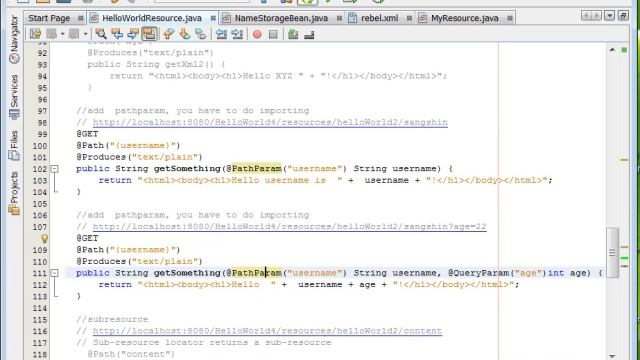The height and width of the screenshot is (360, 640).
Task: Collapse the code fold at line 111
Action: coord(54,273)
